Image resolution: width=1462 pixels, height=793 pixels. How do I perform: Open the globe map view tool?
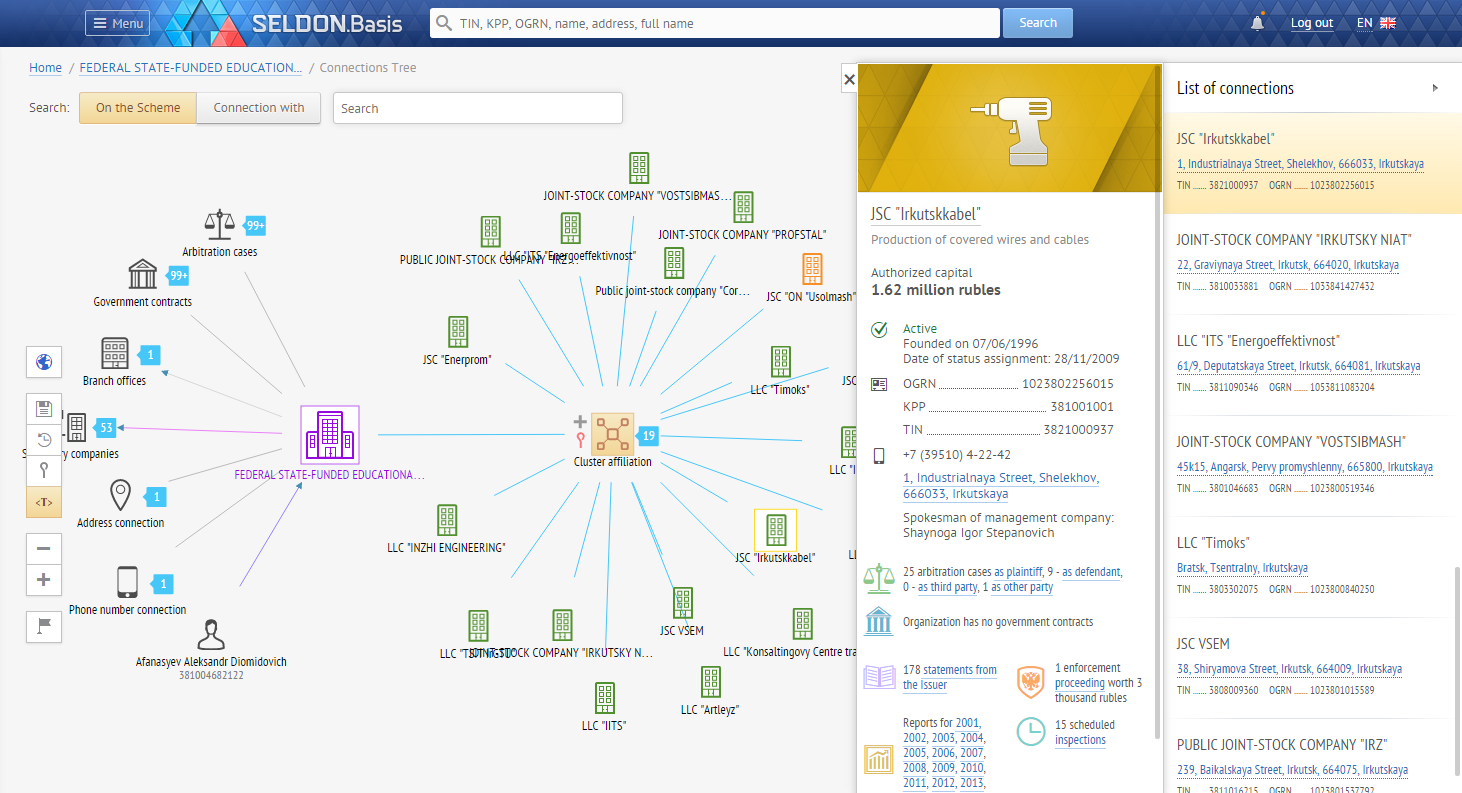click(43, 362)
